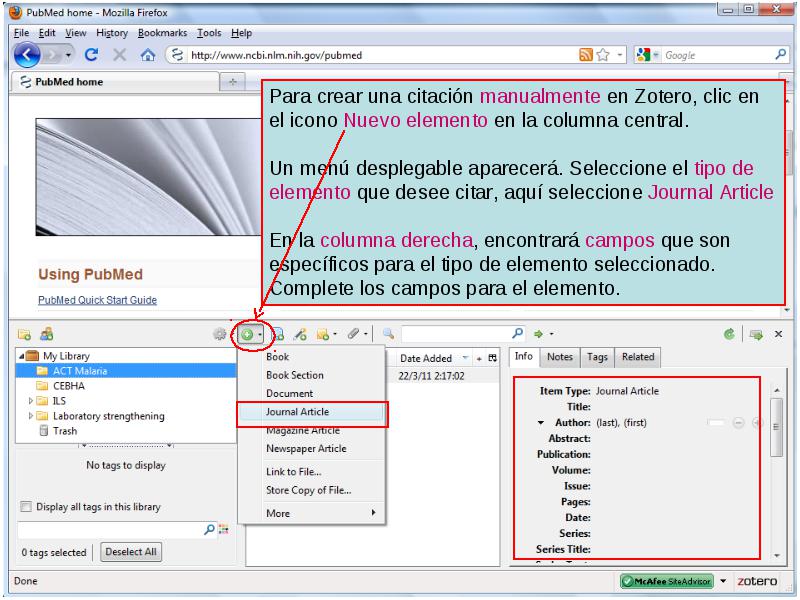Click the Info pane vertical scrollbar thumb
Image resolution: width=800 pixels, height=600 pixels.
(776, 428)
